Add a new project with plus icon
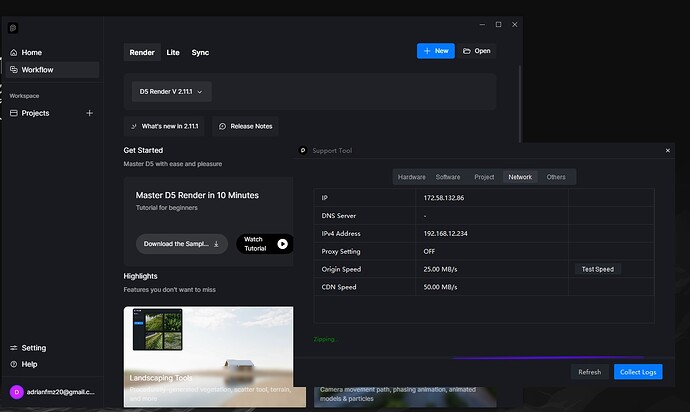This screenshot has width=690, height=412. (89, 113)
